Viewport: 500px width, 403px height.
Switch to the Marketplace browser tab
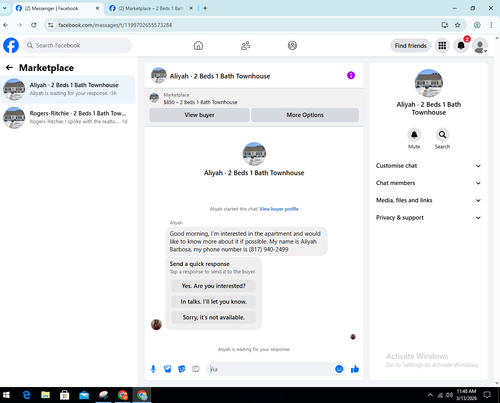(151, 8)
